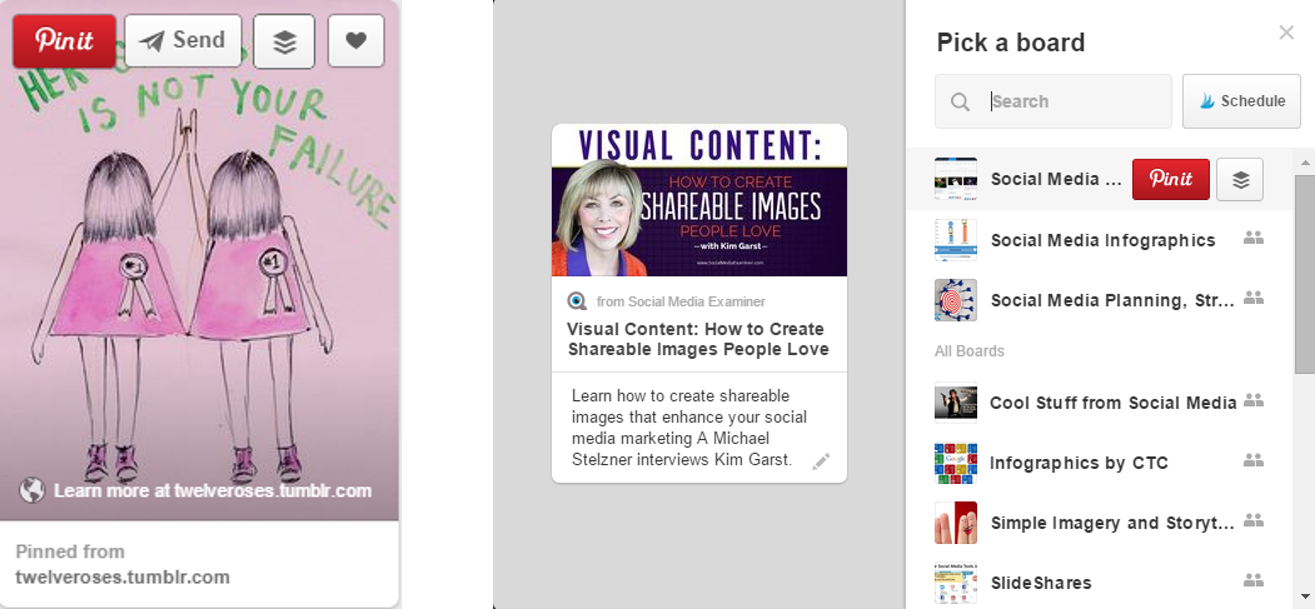
Task: Click the Buffer layers icon above pin image
Action: click(x=284, y=41)
